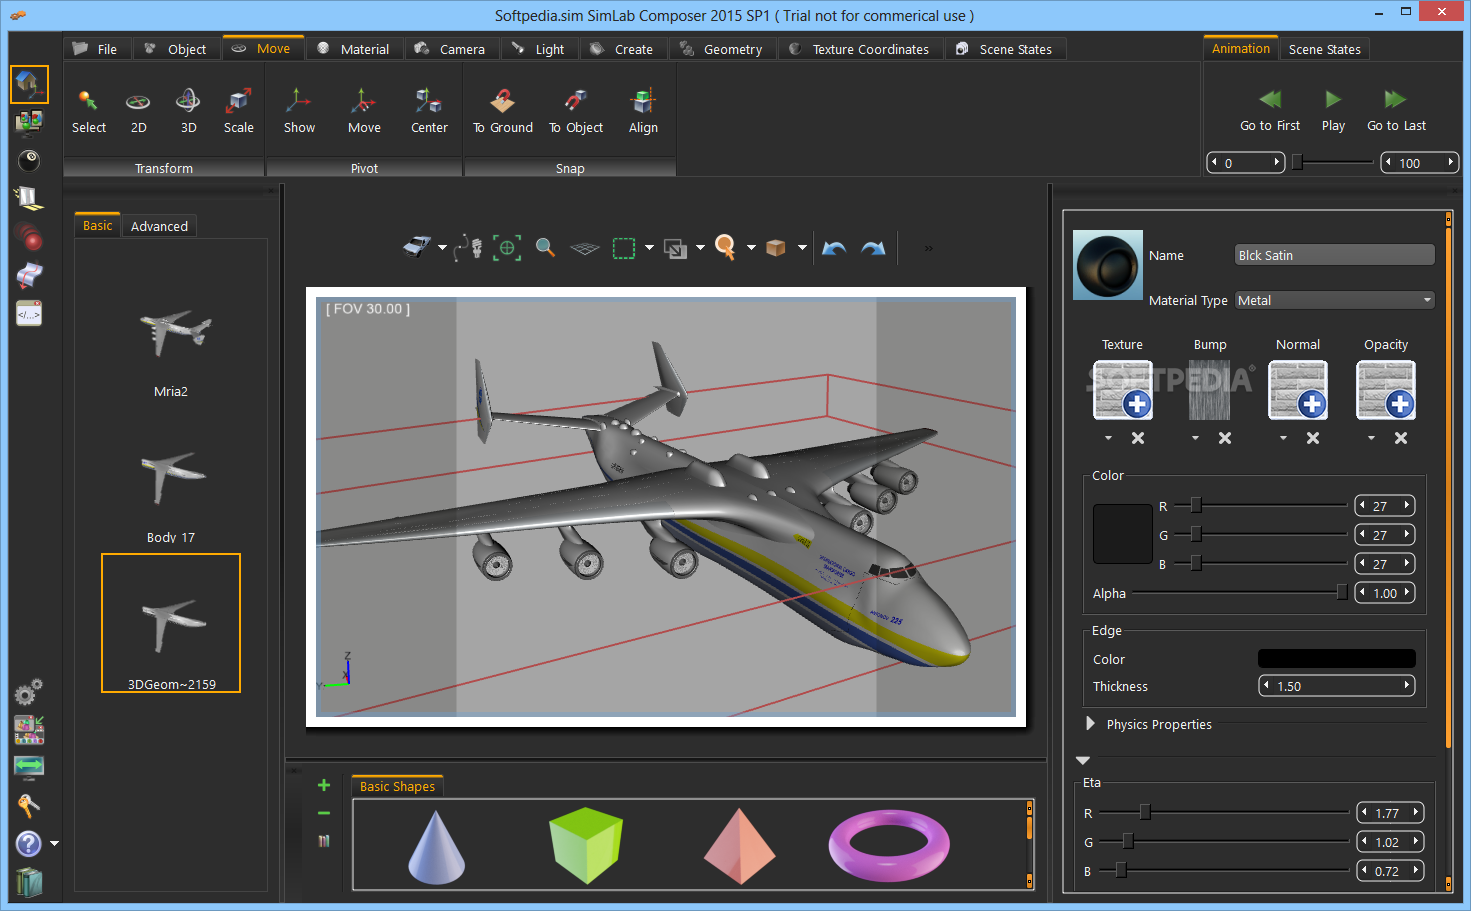Click Go to First animation button
The image size is (1471, 911).
pyautogui.click(x=1270, y=110)
